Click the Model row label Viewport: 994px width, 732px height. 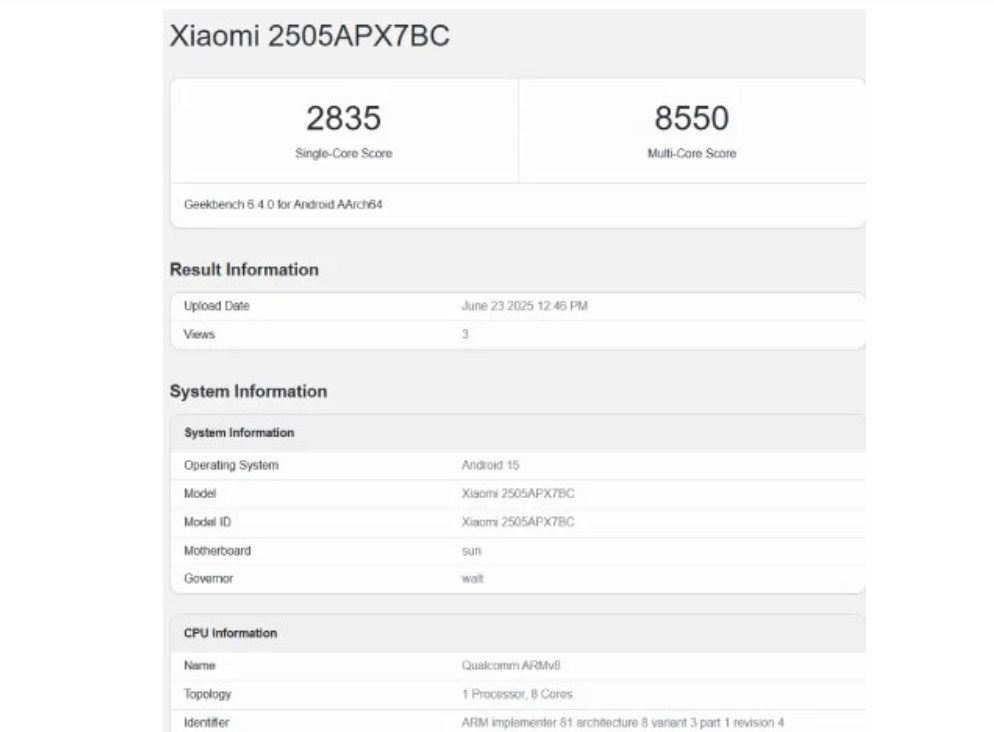point(200,494)
